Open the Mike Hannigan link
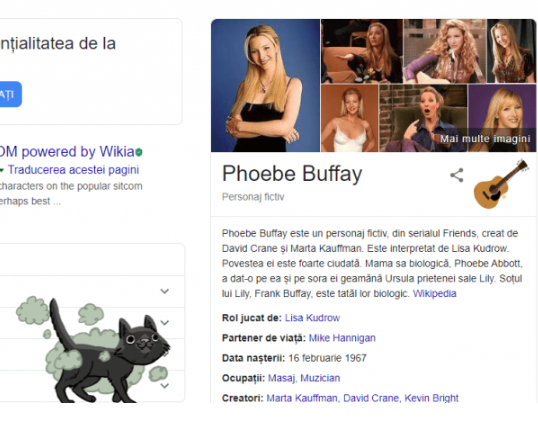Viewport: 538px width, 421px height. click(x=342, y=338)
